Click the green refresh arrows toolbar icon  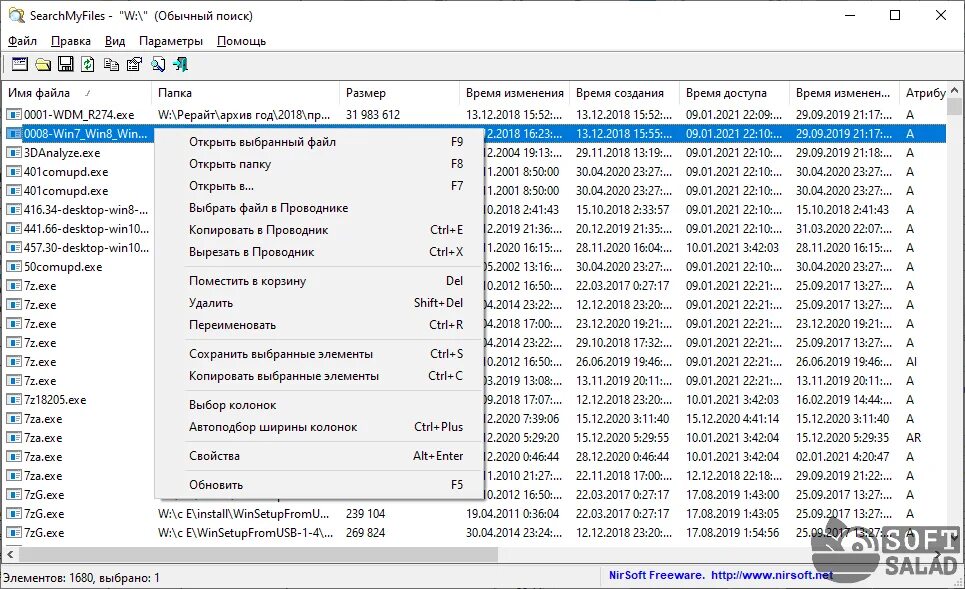(88, 64)
